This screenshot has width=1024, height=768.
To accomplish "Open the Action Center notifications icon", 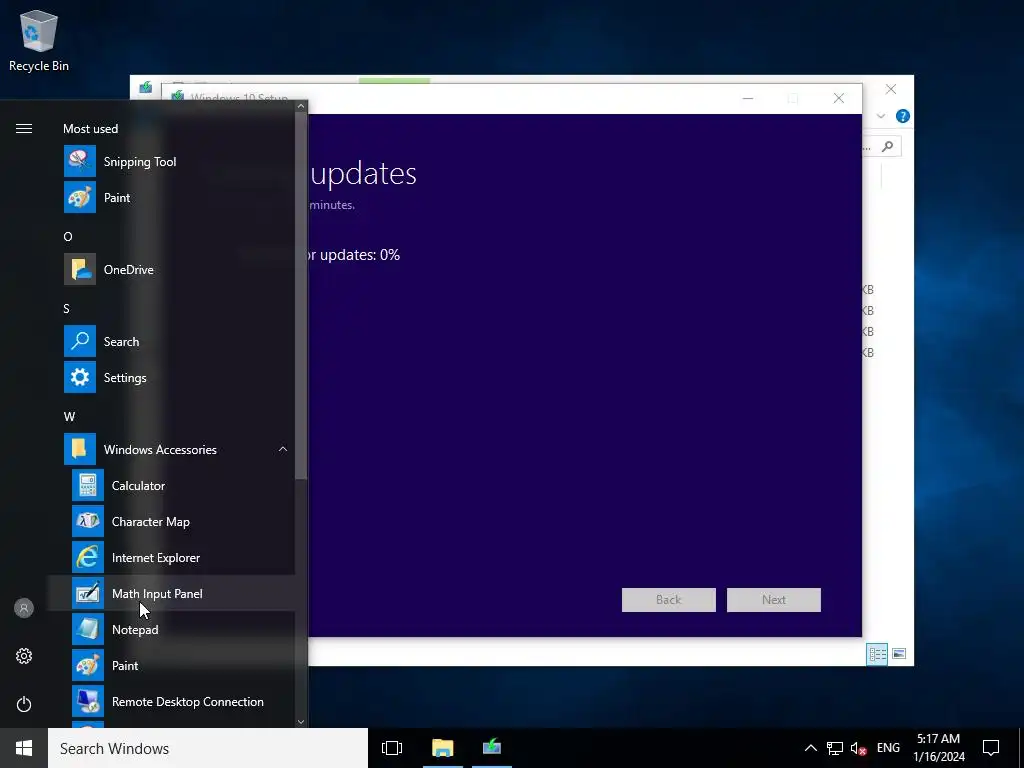I will pyautogui.click(x=991, y=748).
